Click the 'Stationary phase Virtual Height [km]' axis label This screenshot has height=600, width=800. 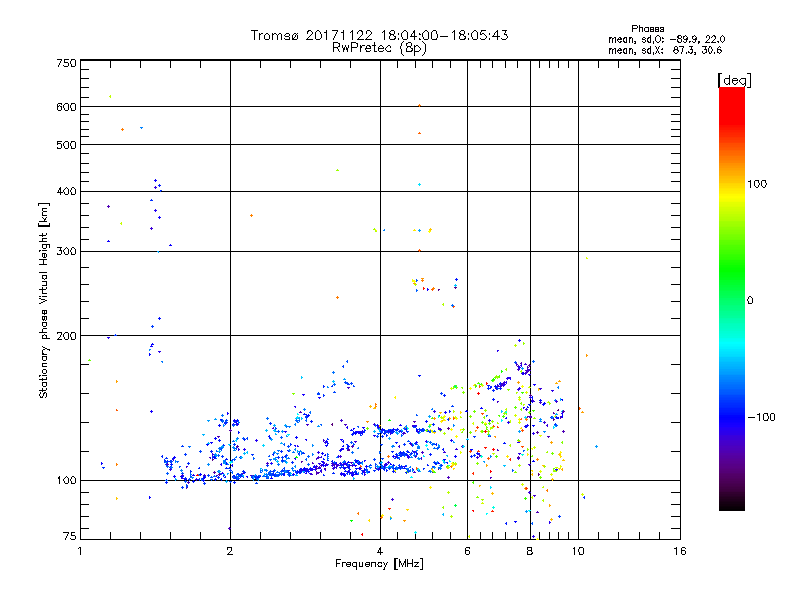(x=44, y=300)
